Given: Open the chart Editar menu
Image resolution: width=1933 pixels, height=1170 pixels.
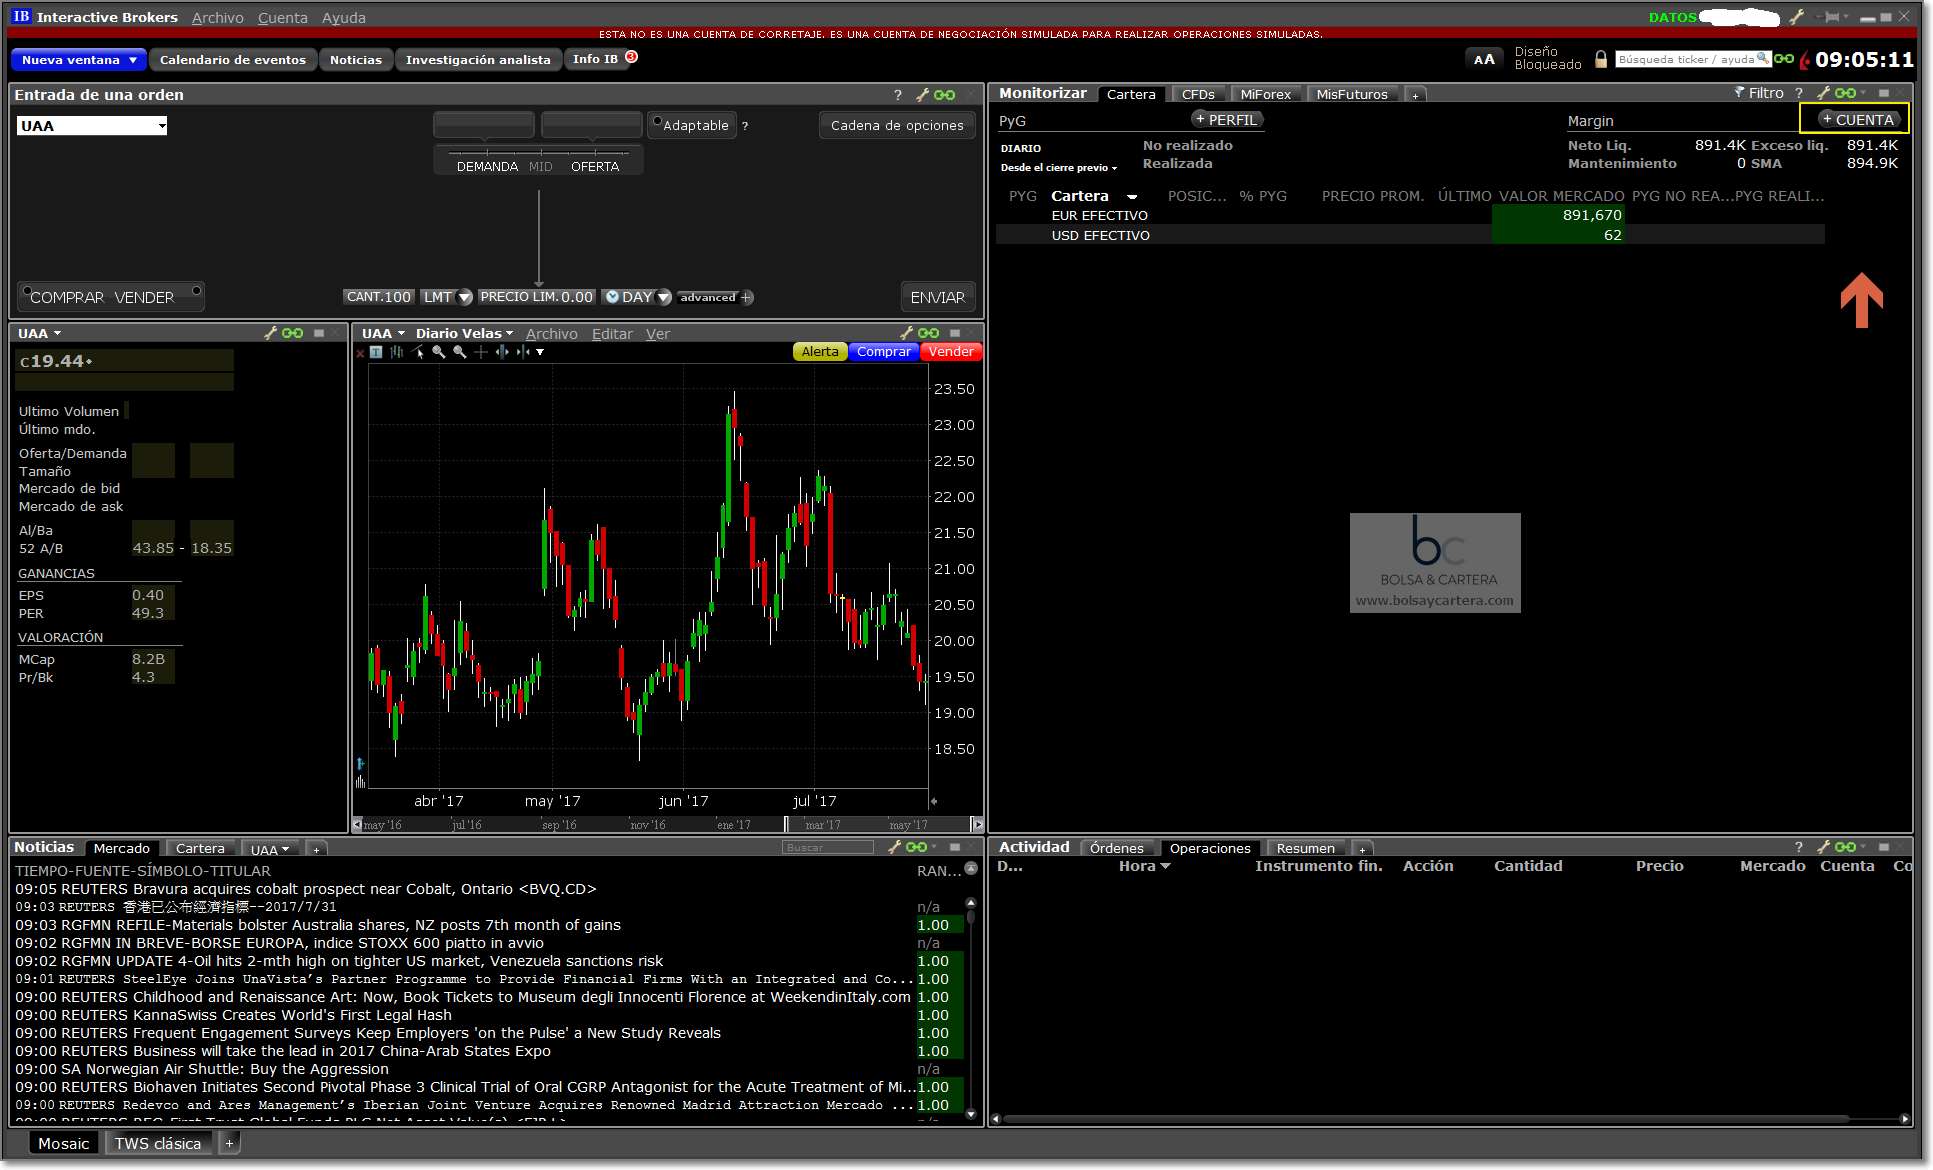Looking at the screenshot, I should click(x=612, y=334).
